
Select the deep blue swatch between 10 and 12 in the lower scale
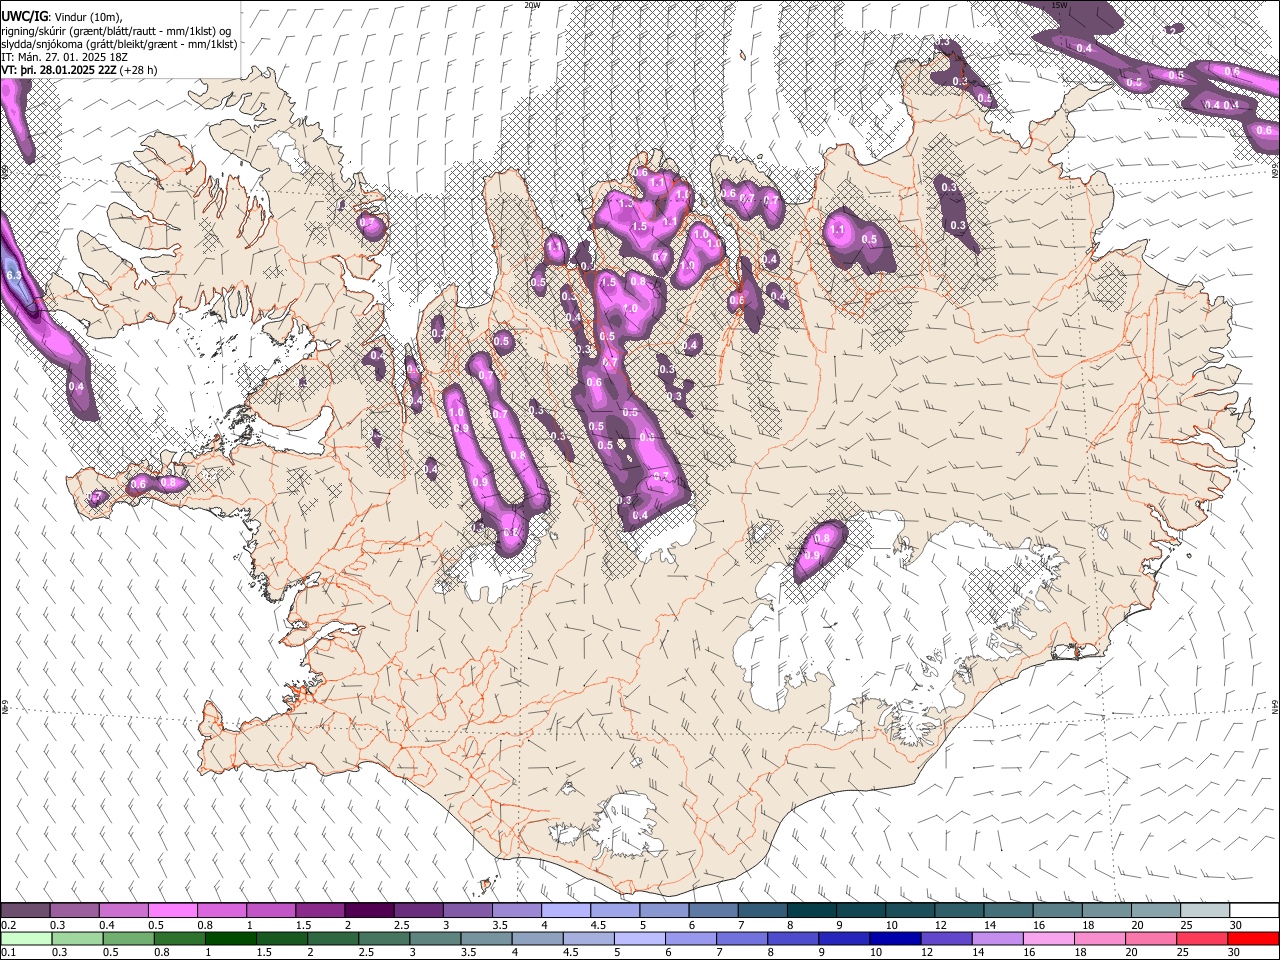[x=894, y=939]
